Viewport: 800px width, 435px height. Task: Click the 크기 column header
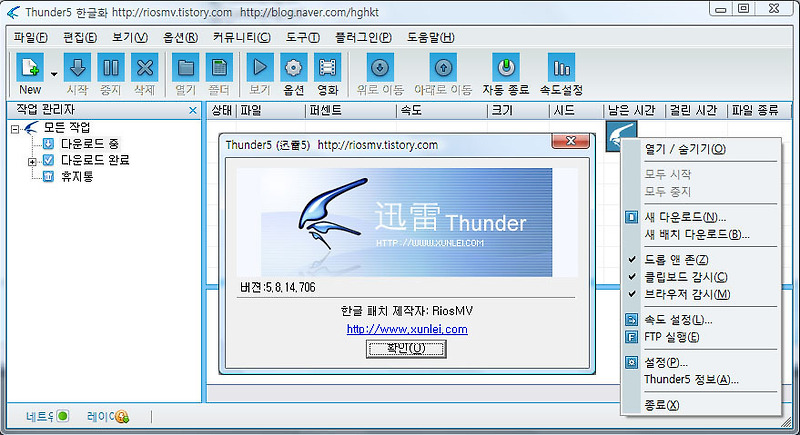point(518,110)
